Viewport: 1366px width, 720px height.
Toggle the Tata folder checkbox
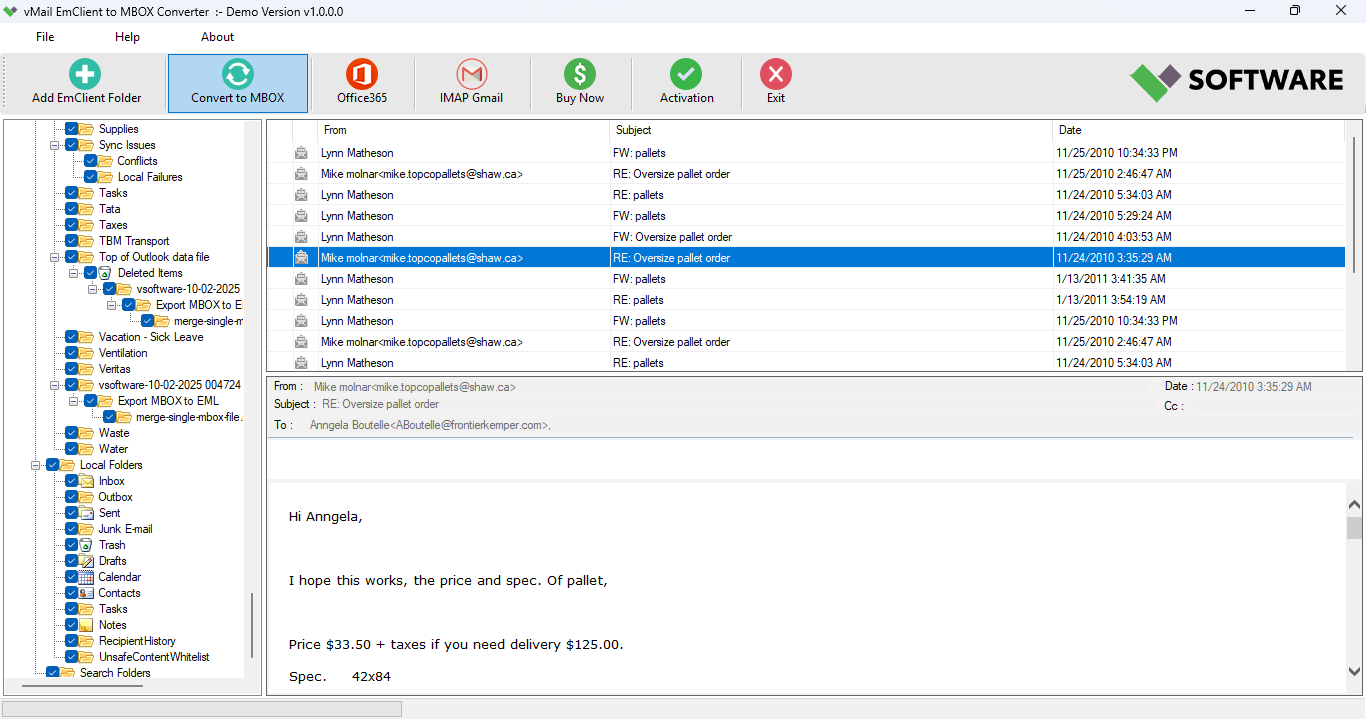72,209
